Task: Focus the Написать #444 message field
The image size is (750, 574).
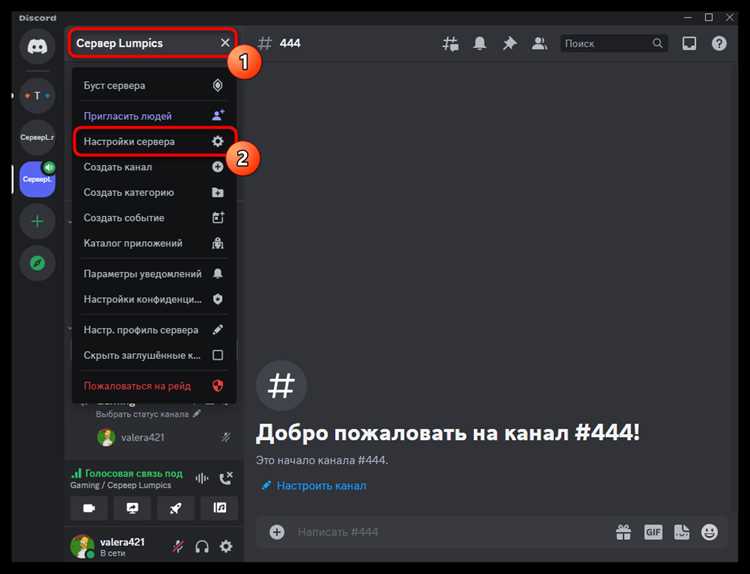Action: click(450, 532)
